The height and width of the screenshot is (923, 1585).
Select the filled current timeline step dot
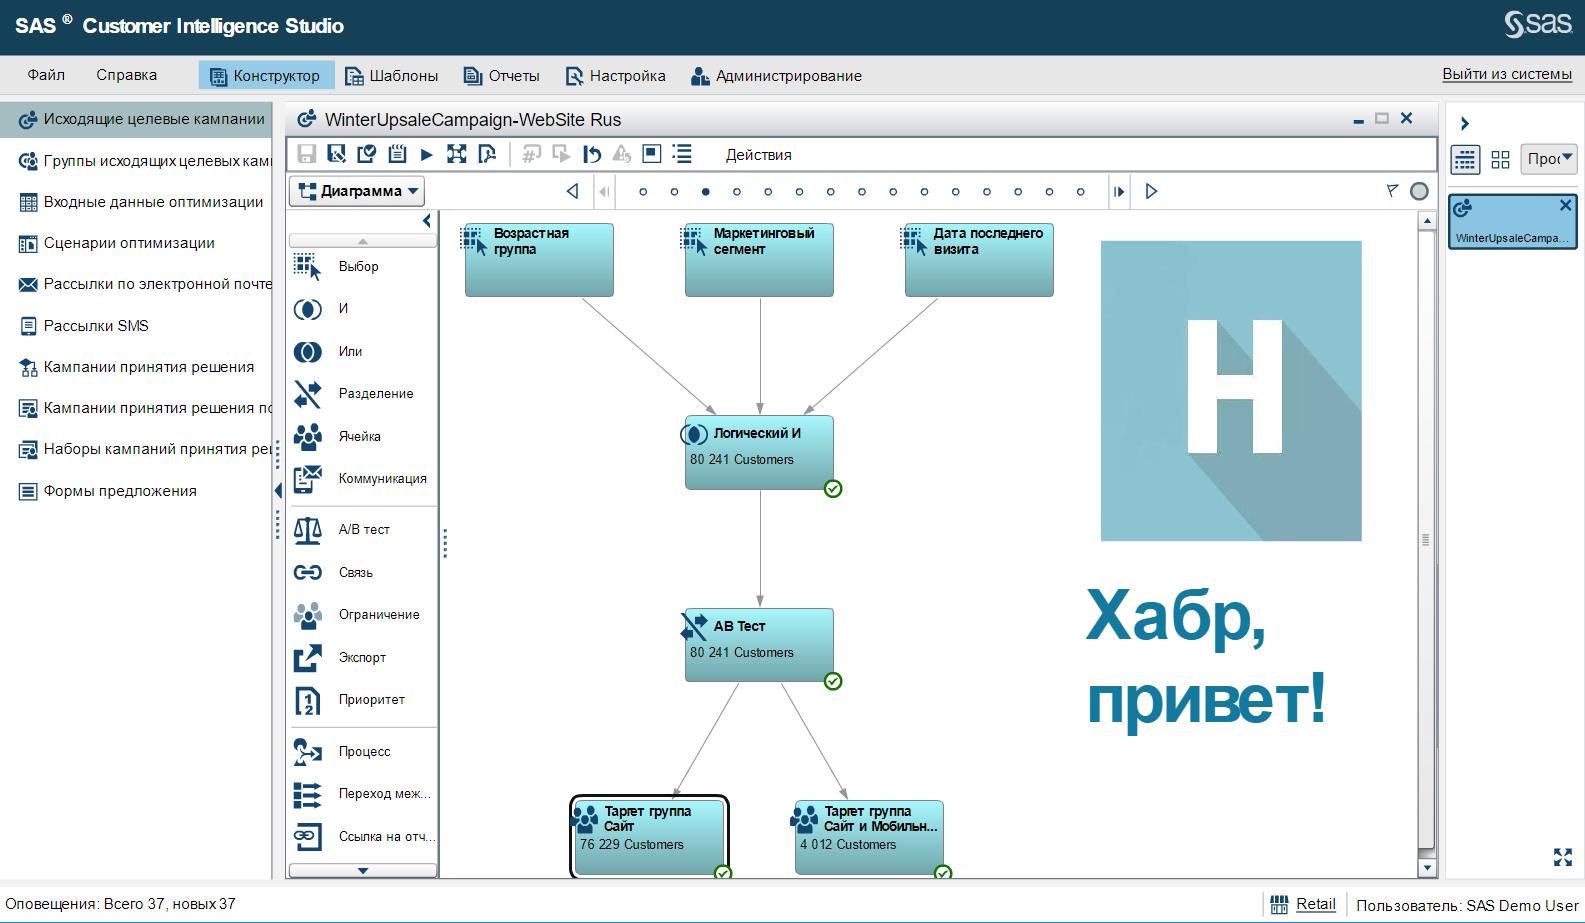[x=706, y=192]
